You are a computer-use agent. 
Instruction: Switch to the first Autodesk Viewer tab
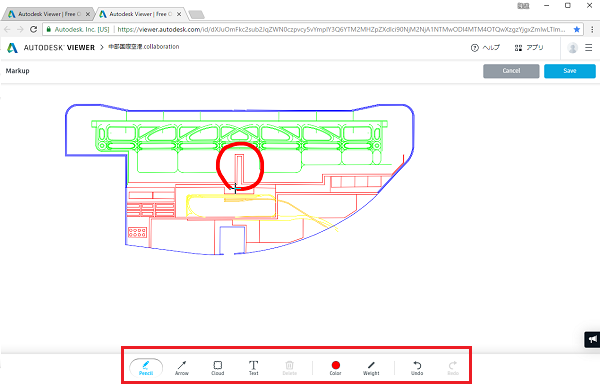click(x=48, y=14)
